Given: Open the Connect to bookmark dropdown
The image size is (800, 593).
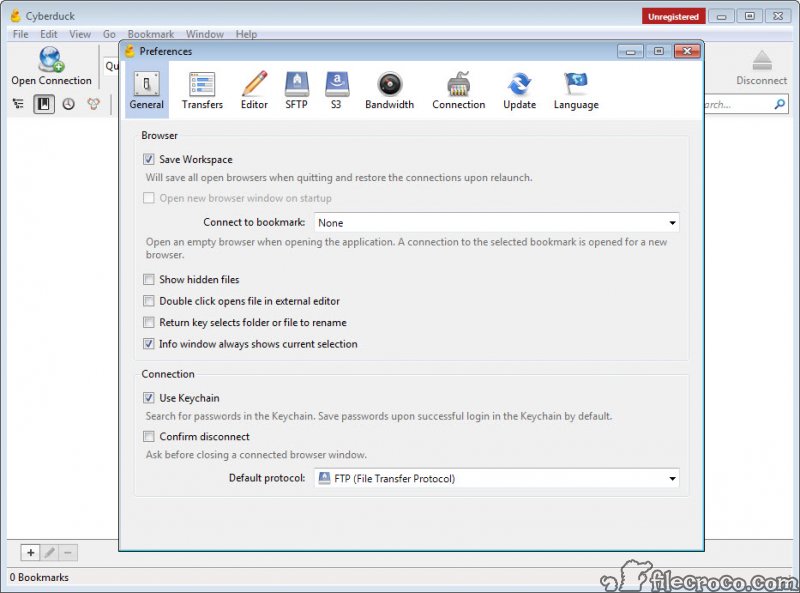Looking at the screenshot, I should pos(496,223).
